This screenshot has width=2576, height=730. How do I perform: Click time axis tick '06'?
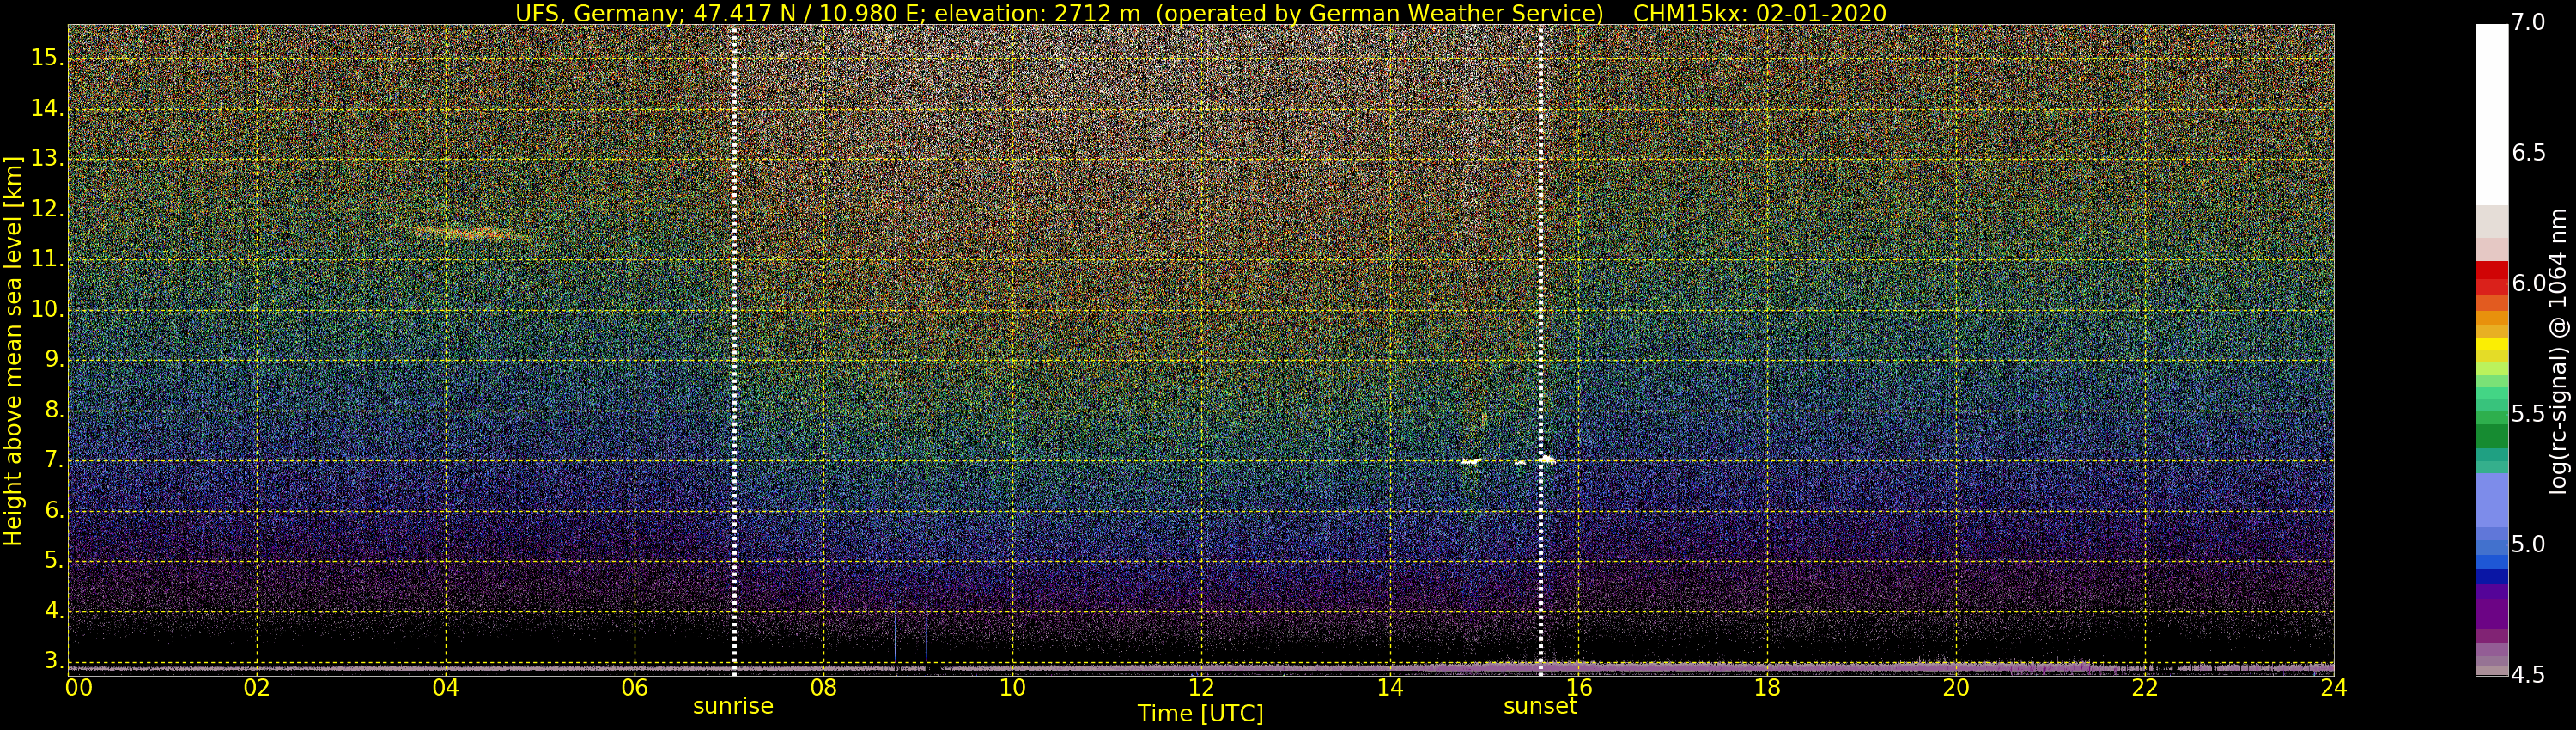[x=635, y=688]
